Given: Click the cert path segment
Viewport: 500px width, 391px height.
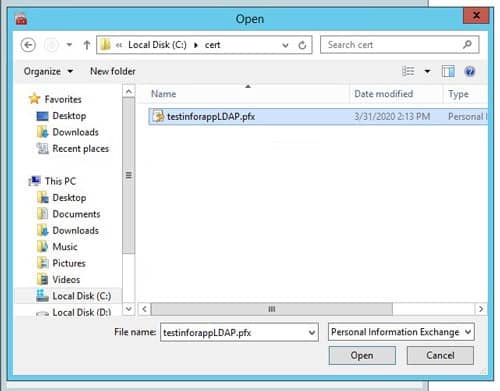Looking at the screenshot, I should pyautogui.click(x=212, y=45).
